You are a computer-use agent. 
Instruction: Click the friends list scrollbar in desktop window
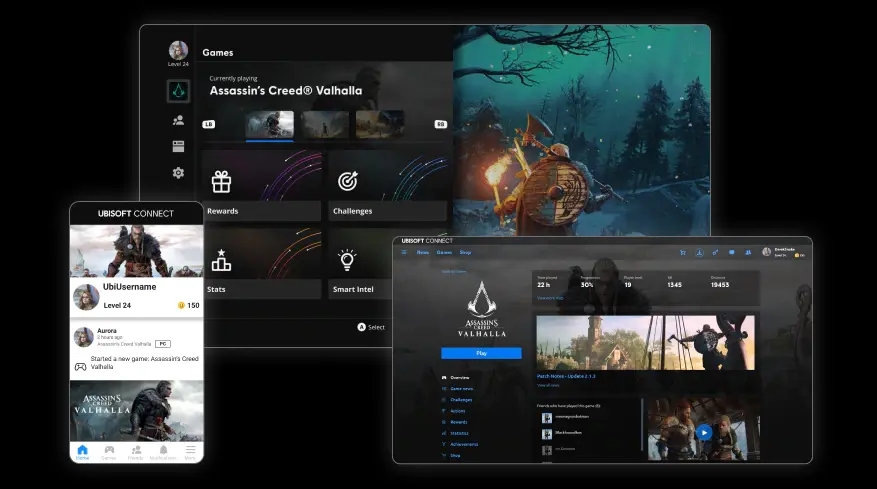coord(642,424)
